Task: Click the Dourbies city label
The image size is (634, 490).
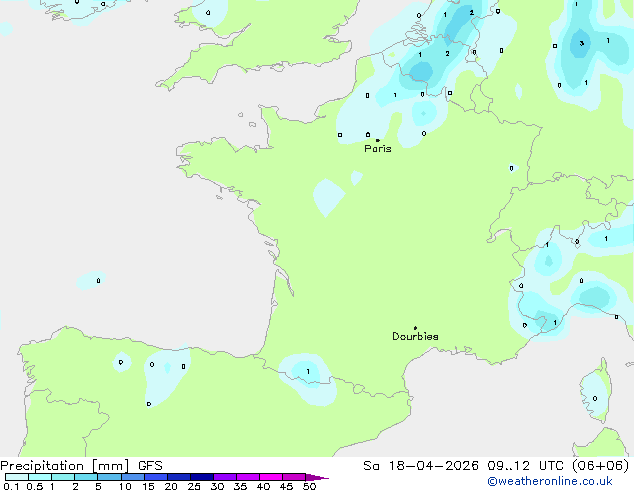Action: coord(415,336)
